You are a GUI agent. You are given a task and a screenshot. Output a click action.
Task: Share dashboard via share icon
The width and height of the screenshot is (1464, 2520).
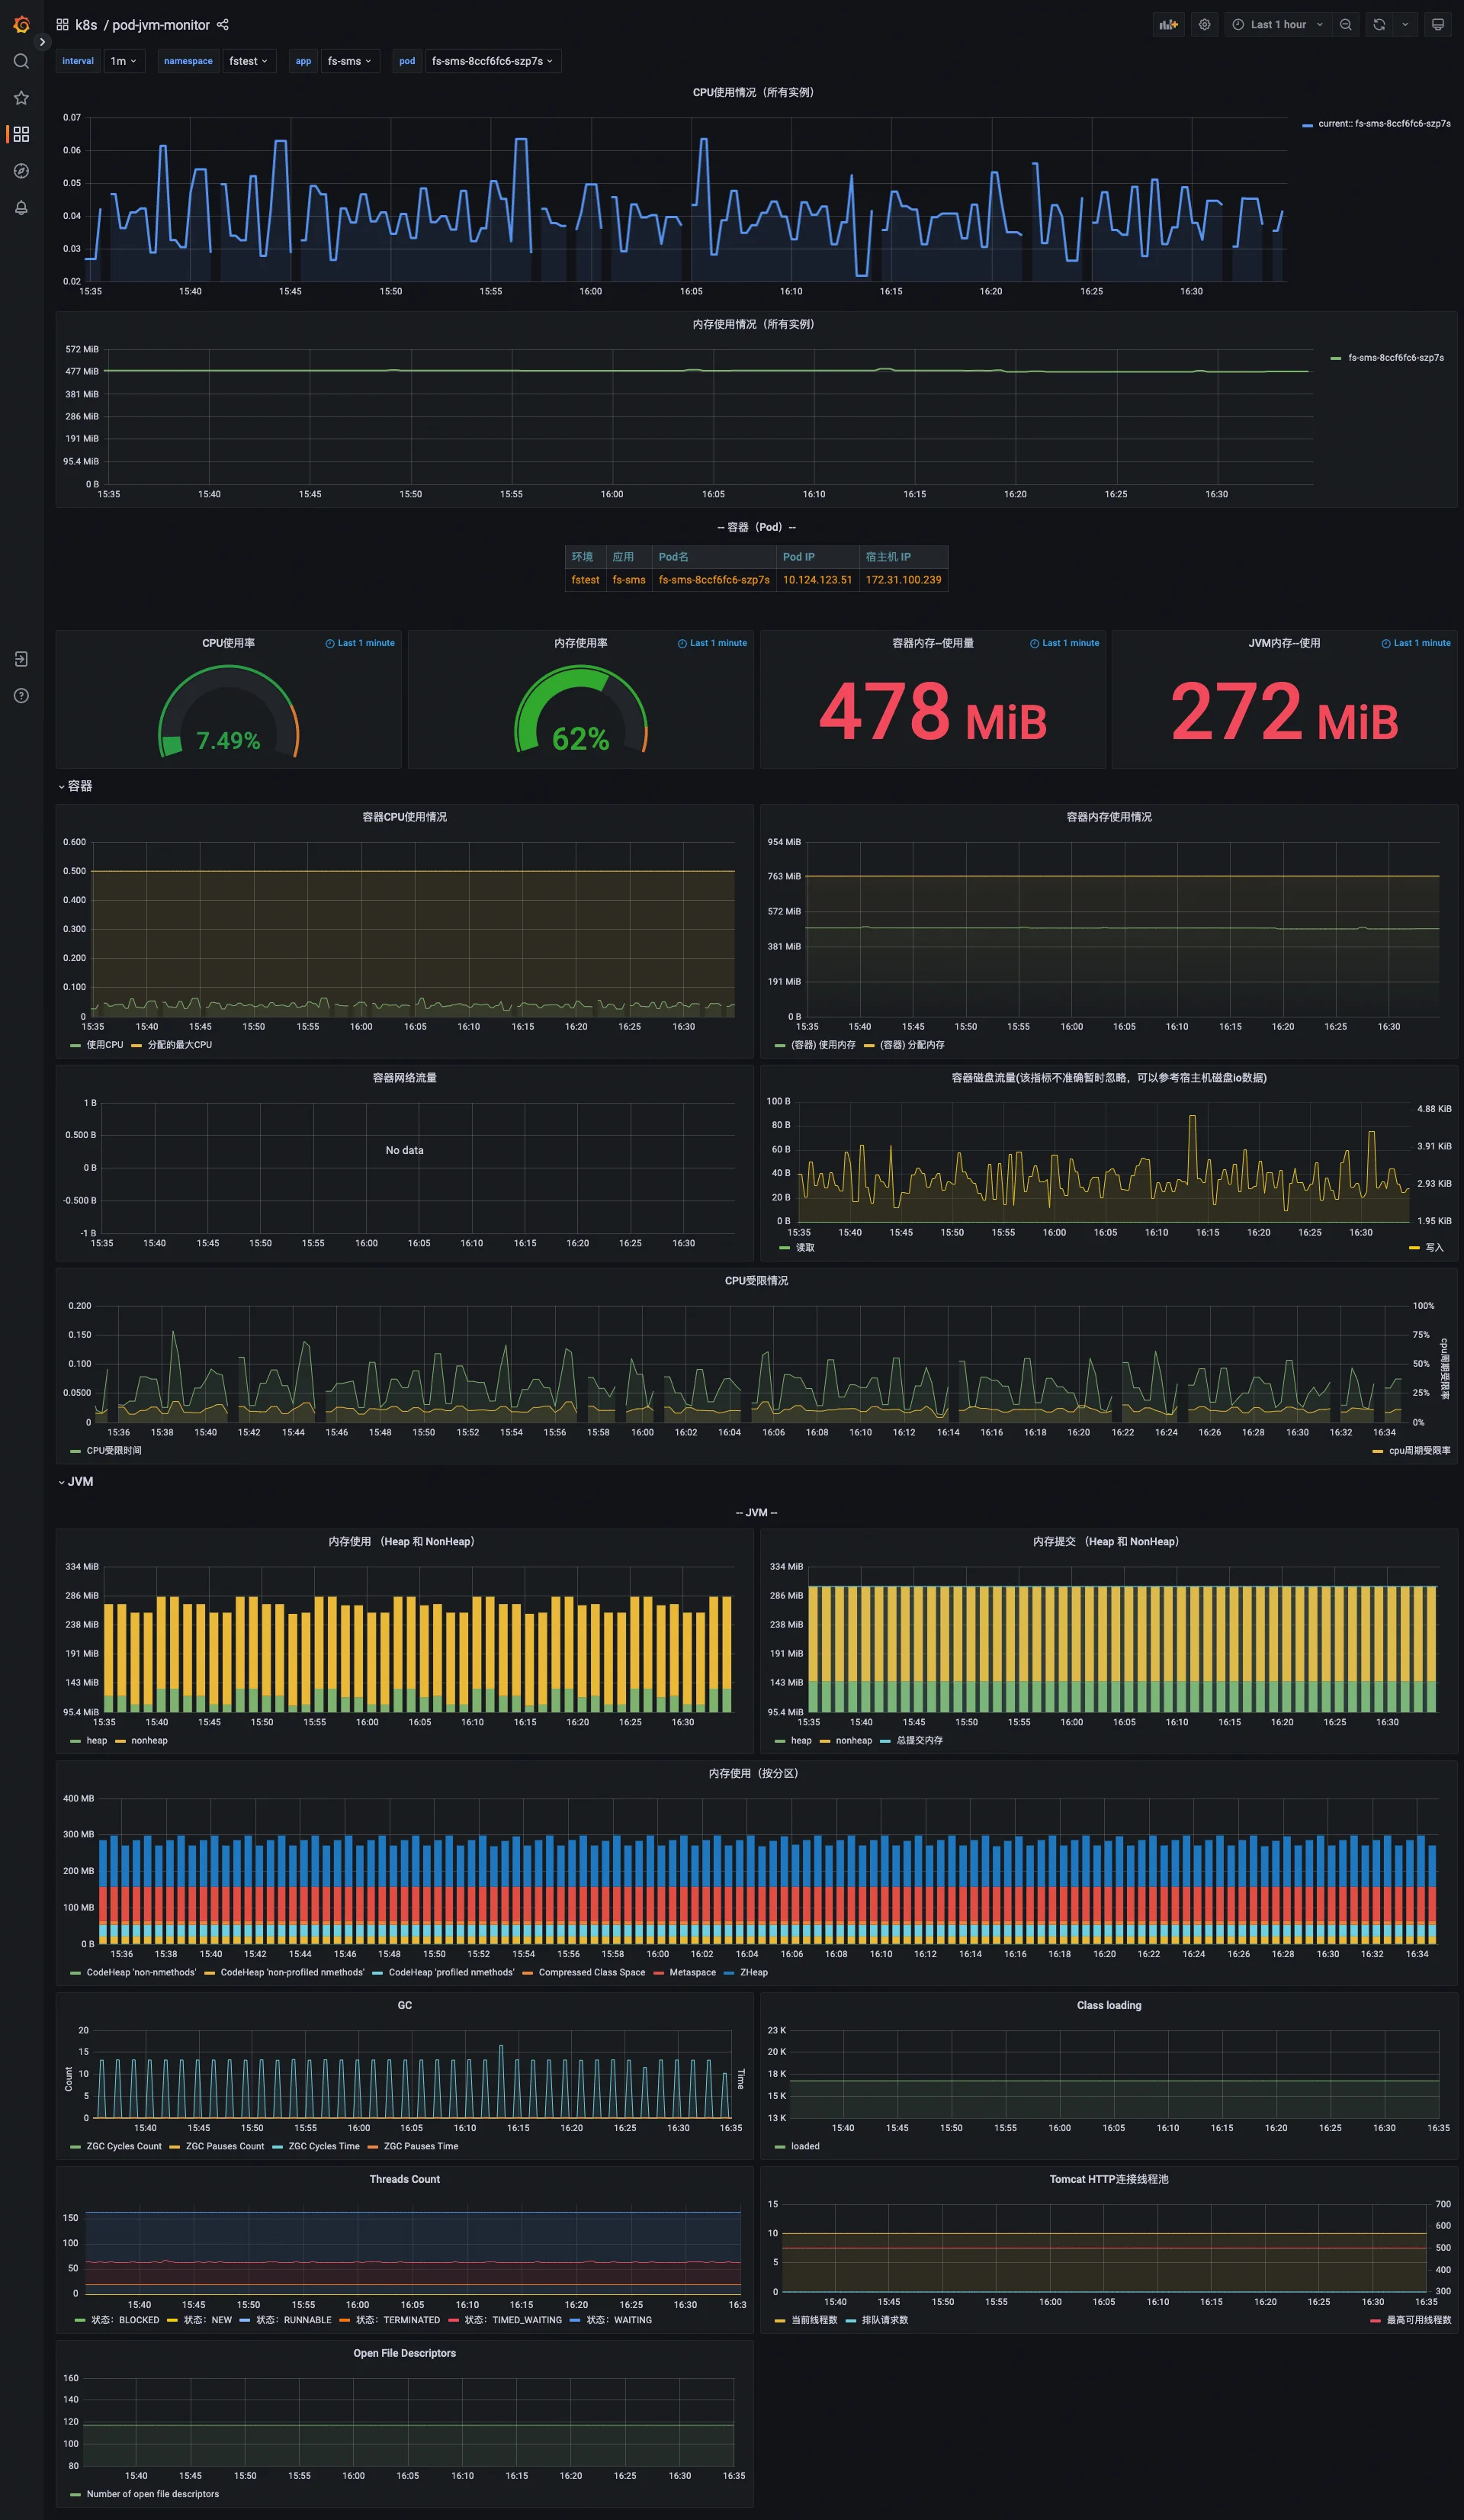(223, 25)
